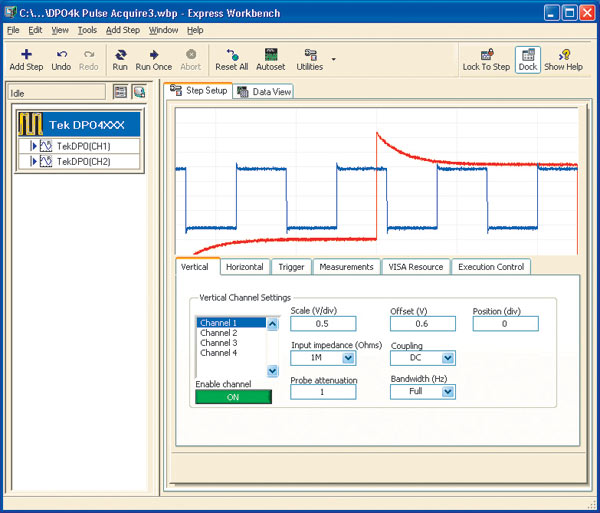Select Channel 3 in the channel list

[231, 343]
